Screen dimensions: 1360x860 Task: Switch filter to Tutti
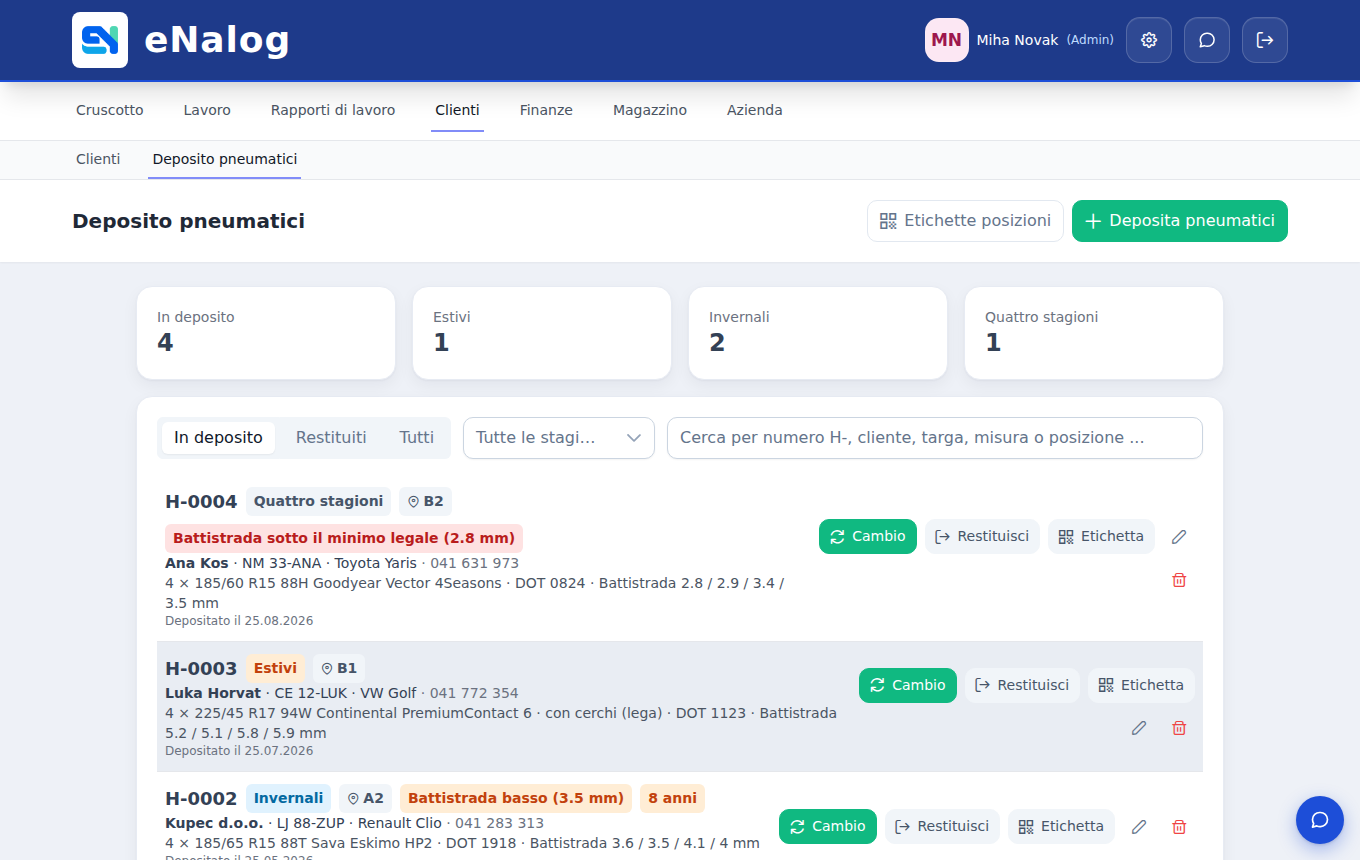417,438
